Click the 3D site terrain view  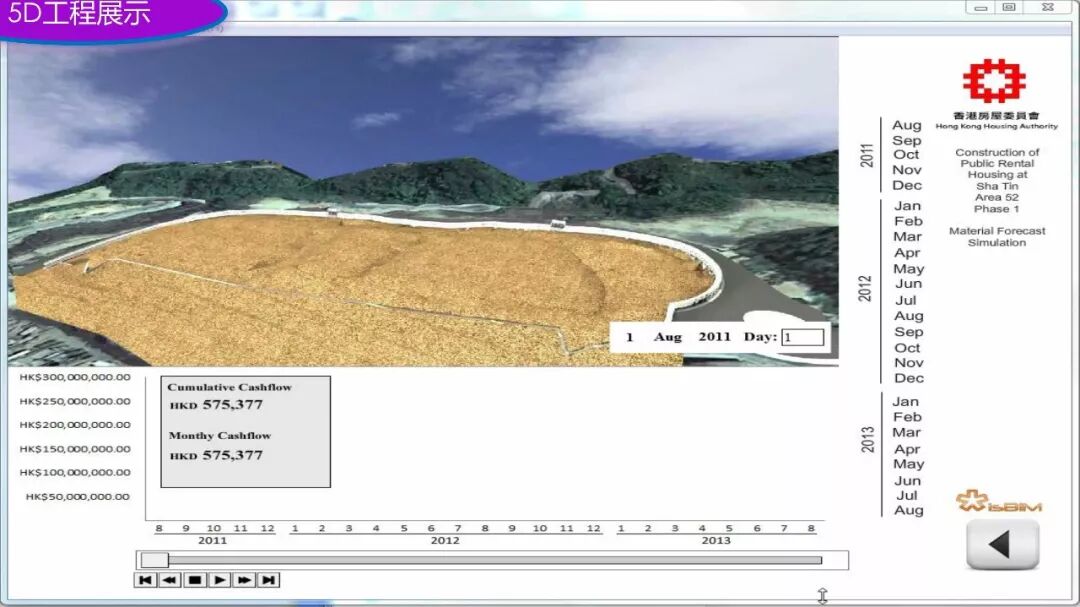point(423,201)
